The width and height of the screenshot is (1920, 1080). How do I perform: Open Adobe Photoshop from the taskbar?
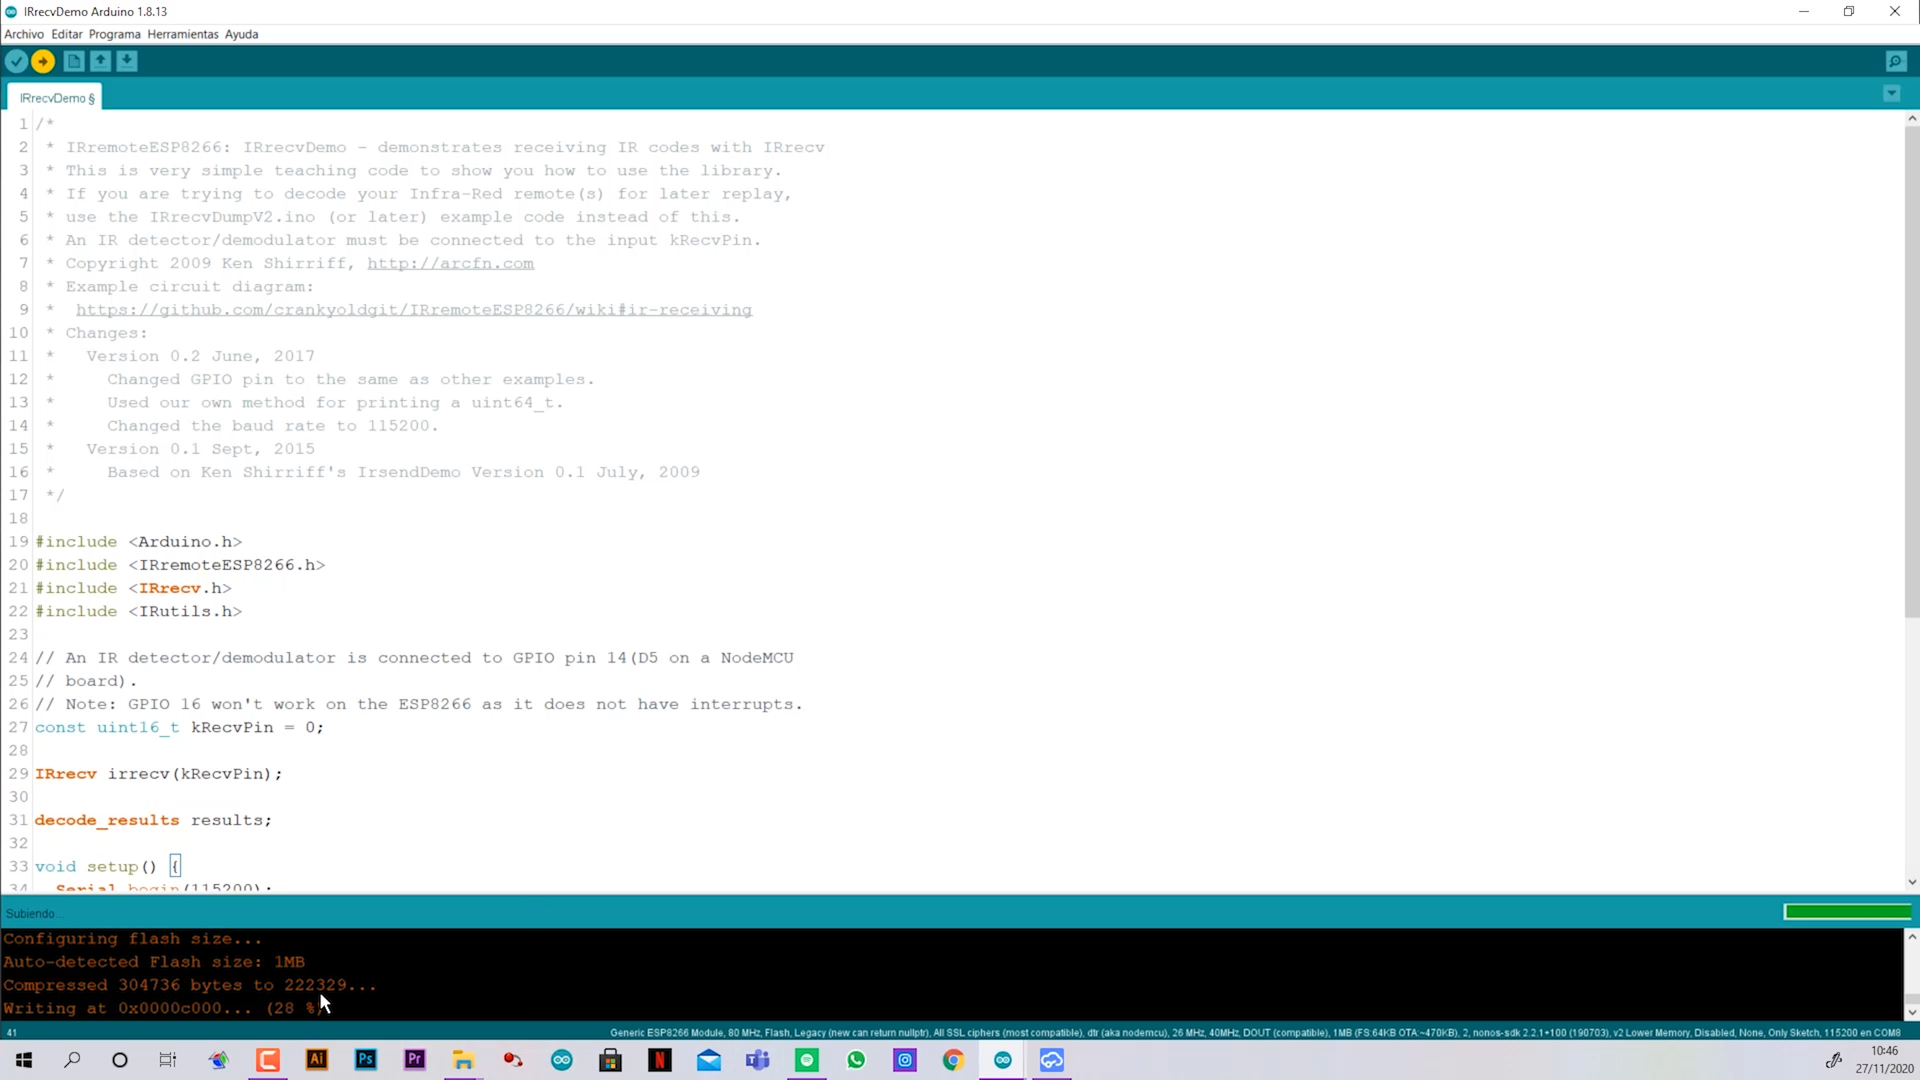(366, 1060)
